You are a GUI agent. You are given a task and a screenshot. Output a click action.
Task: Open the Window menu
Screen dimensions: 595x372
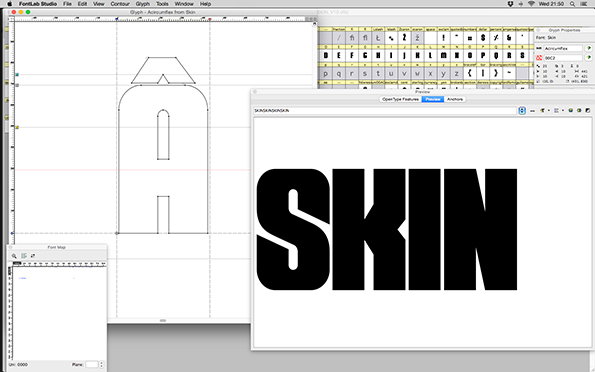tap(184, 4)
